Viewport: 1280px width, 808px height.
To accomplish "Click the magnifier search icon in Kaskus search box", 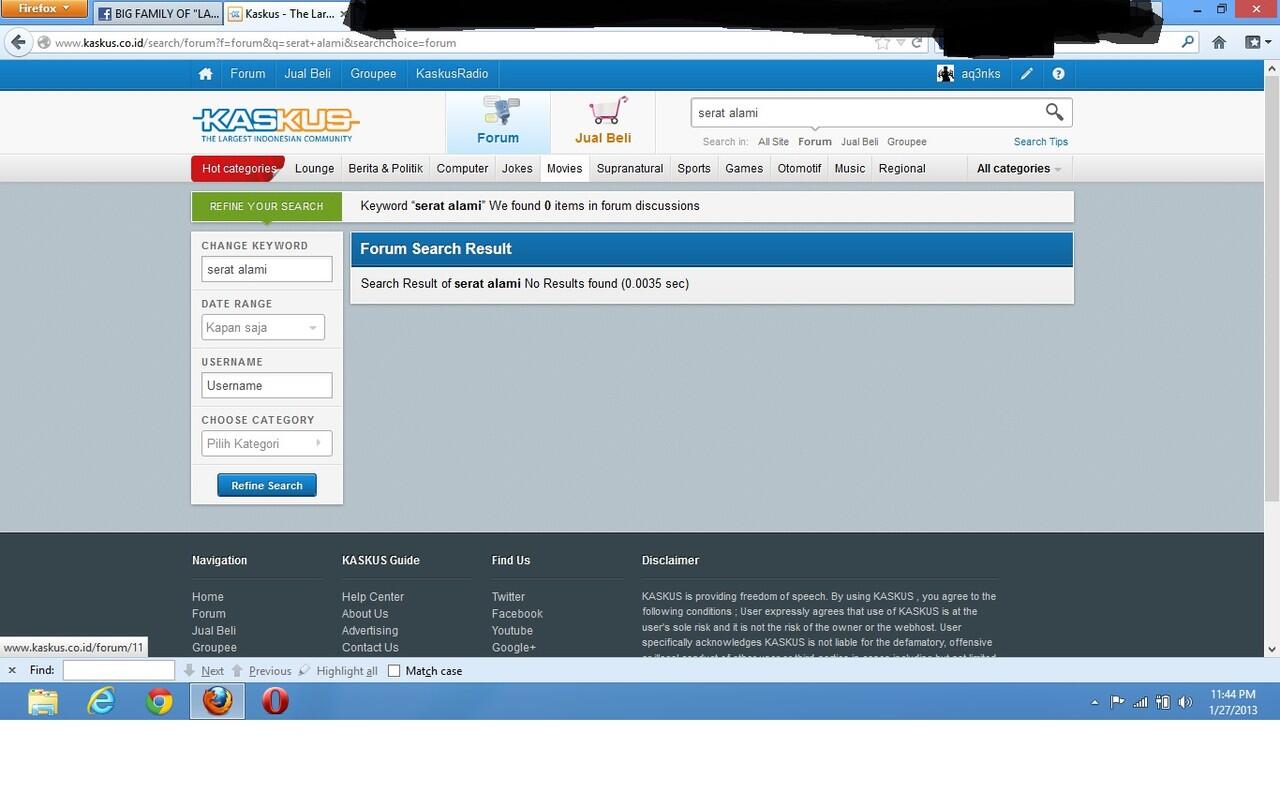I will [x=1054, y=112].
